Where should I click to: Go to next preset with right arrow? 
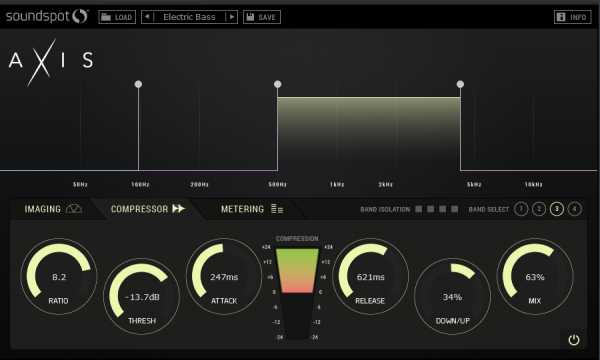(232, 17)
